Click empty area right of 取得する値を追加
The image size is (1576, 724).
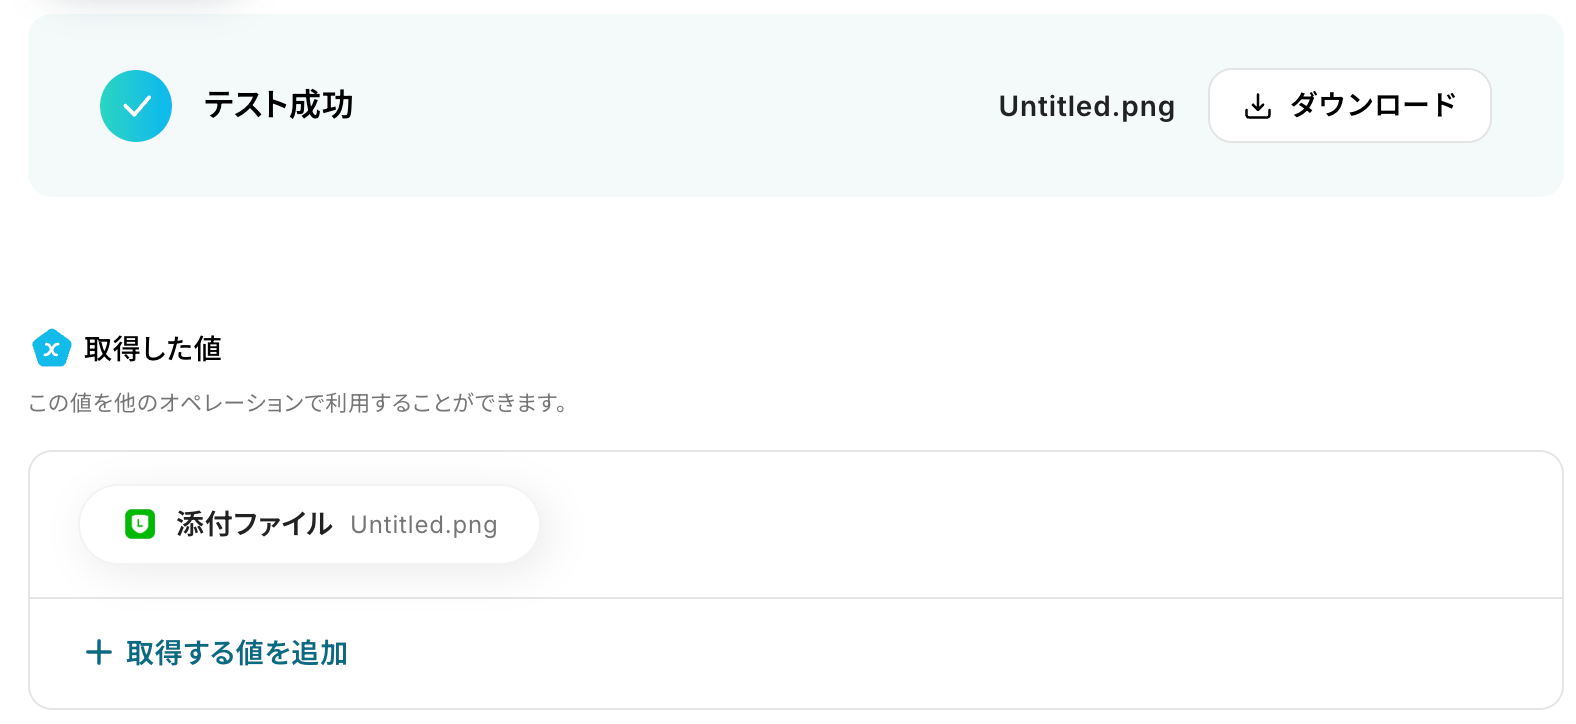click(x=900, y=653)
